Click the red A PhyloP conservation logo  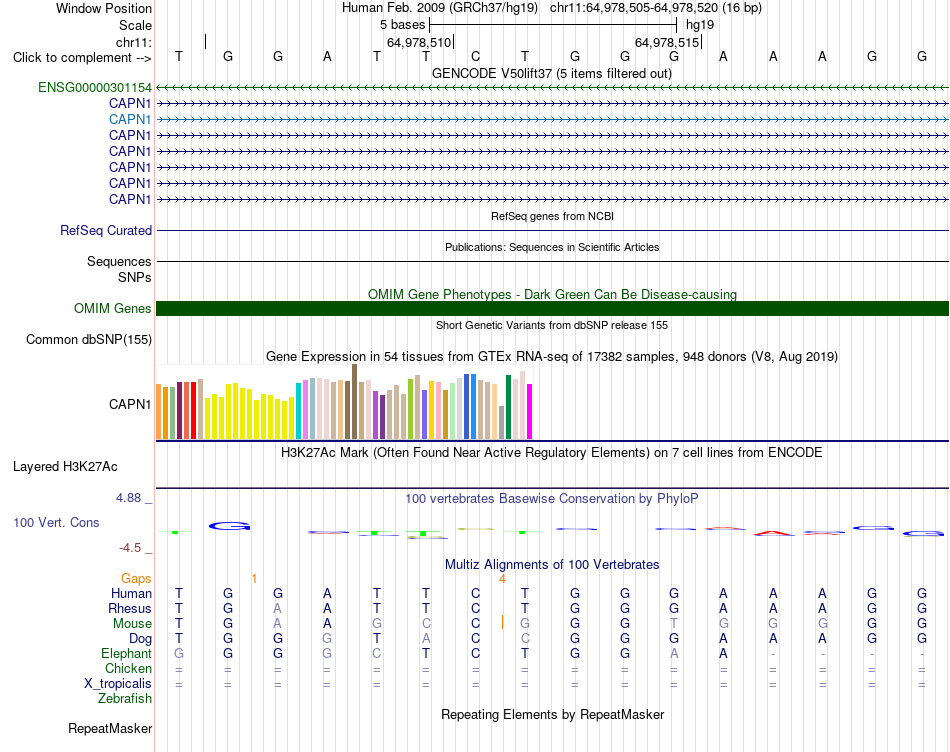click(x=773, y=533)
